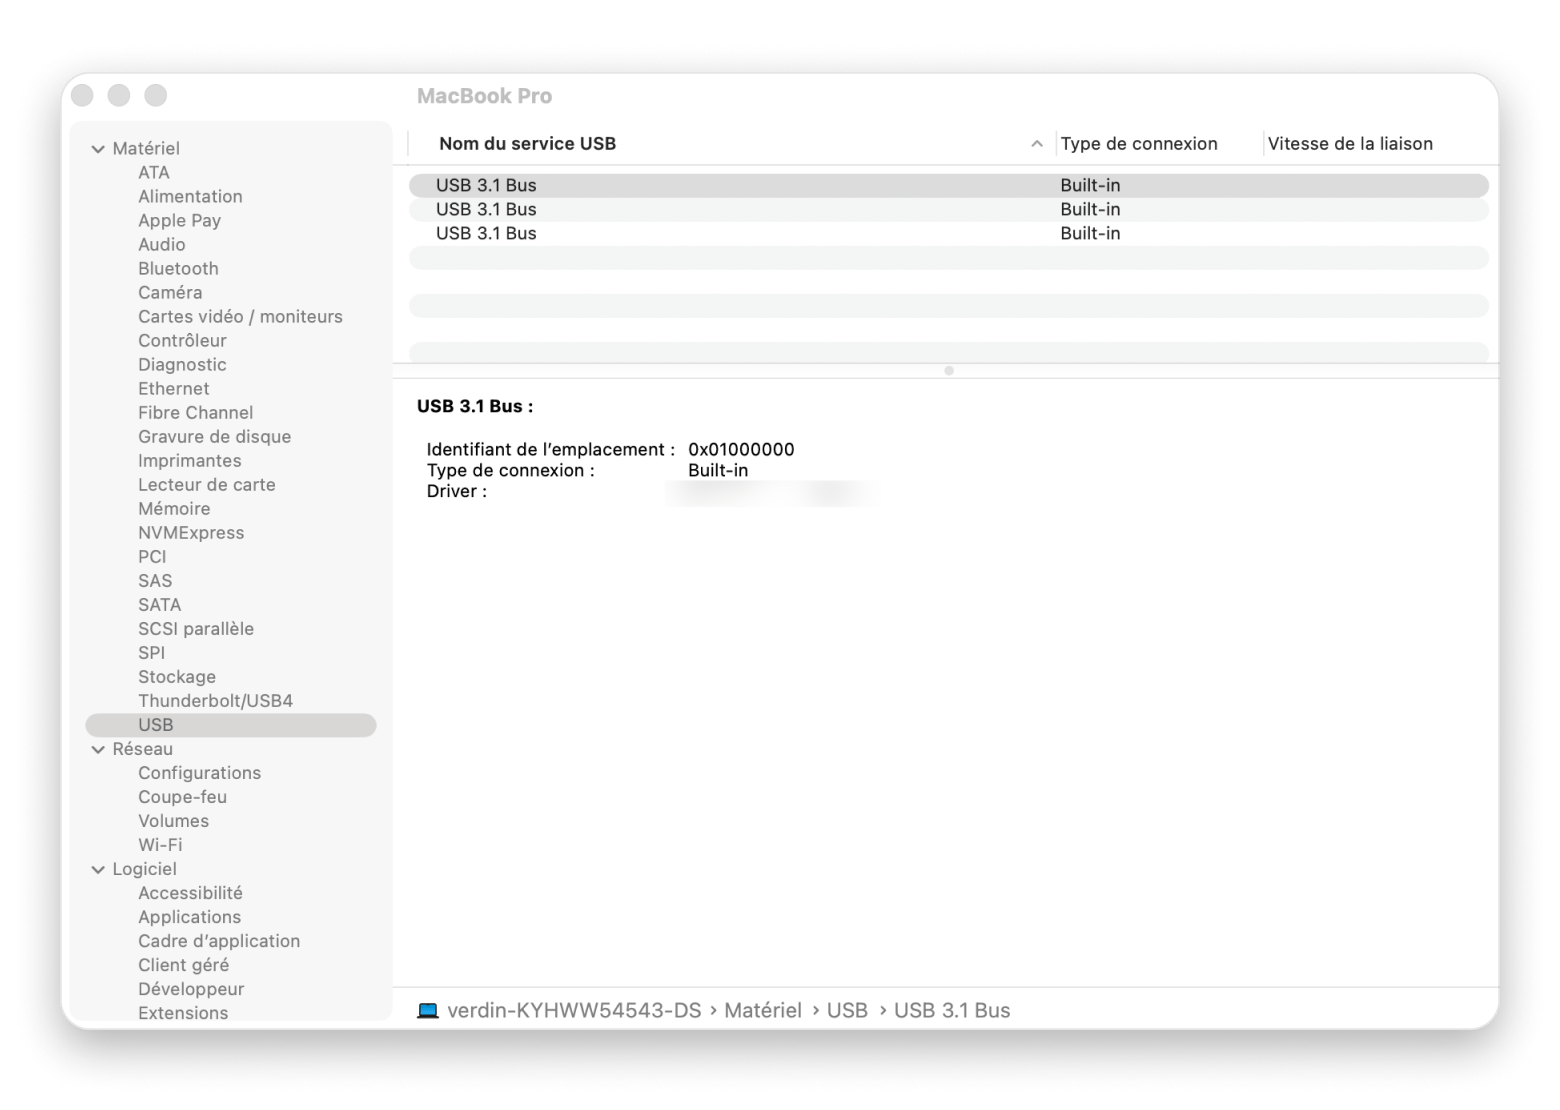Select ATA in the sidebar
Screen dimensions: 1560x1110
click(x=154, y=173)
